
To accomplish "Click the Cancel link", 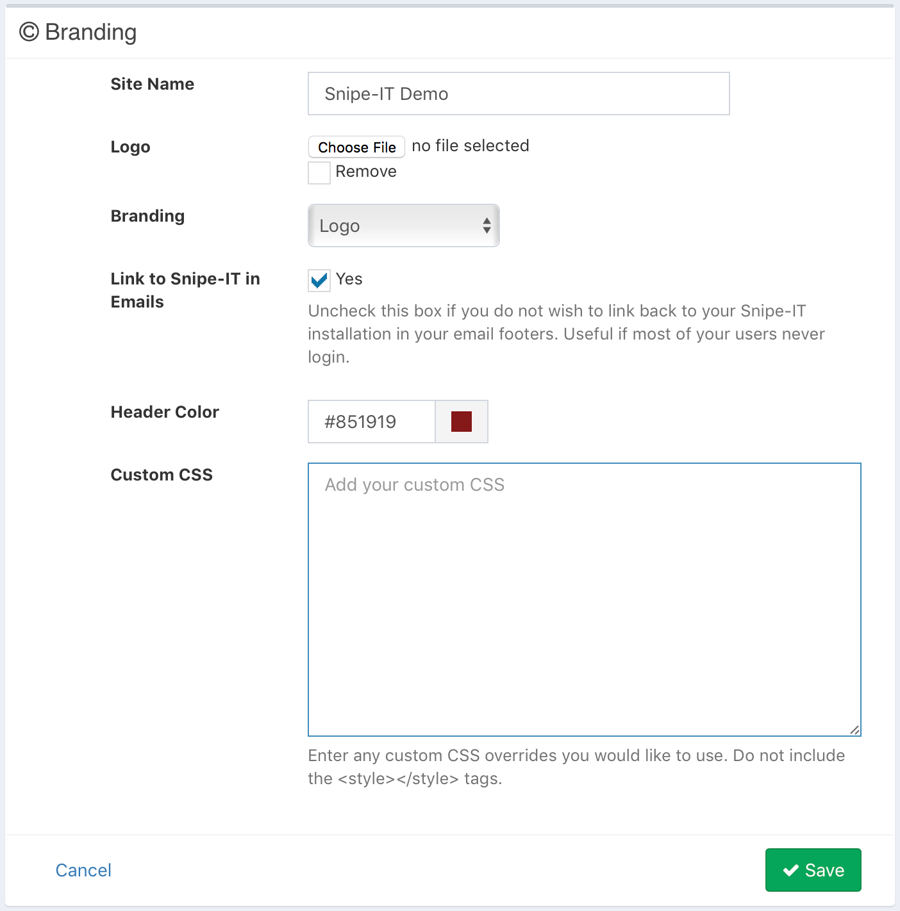I will [83, 870].
